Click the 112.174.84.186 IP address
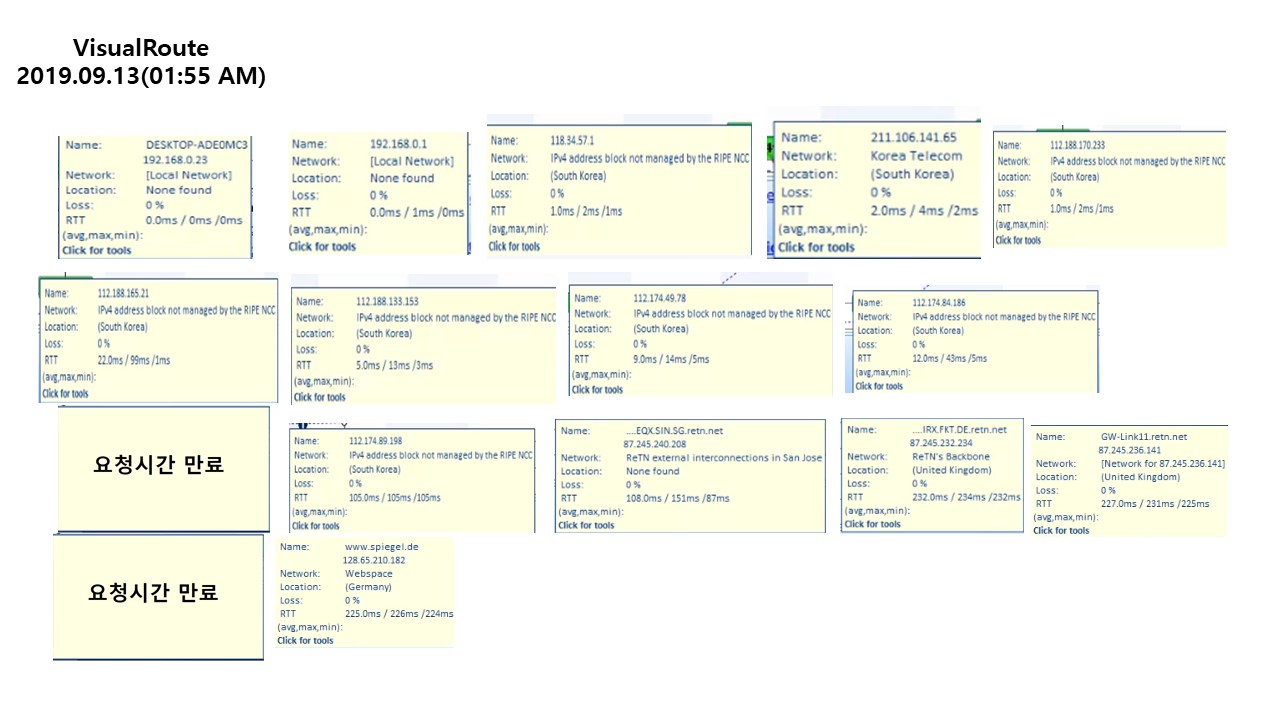The width and height of the screenshot is (1280, 720). 939,303
